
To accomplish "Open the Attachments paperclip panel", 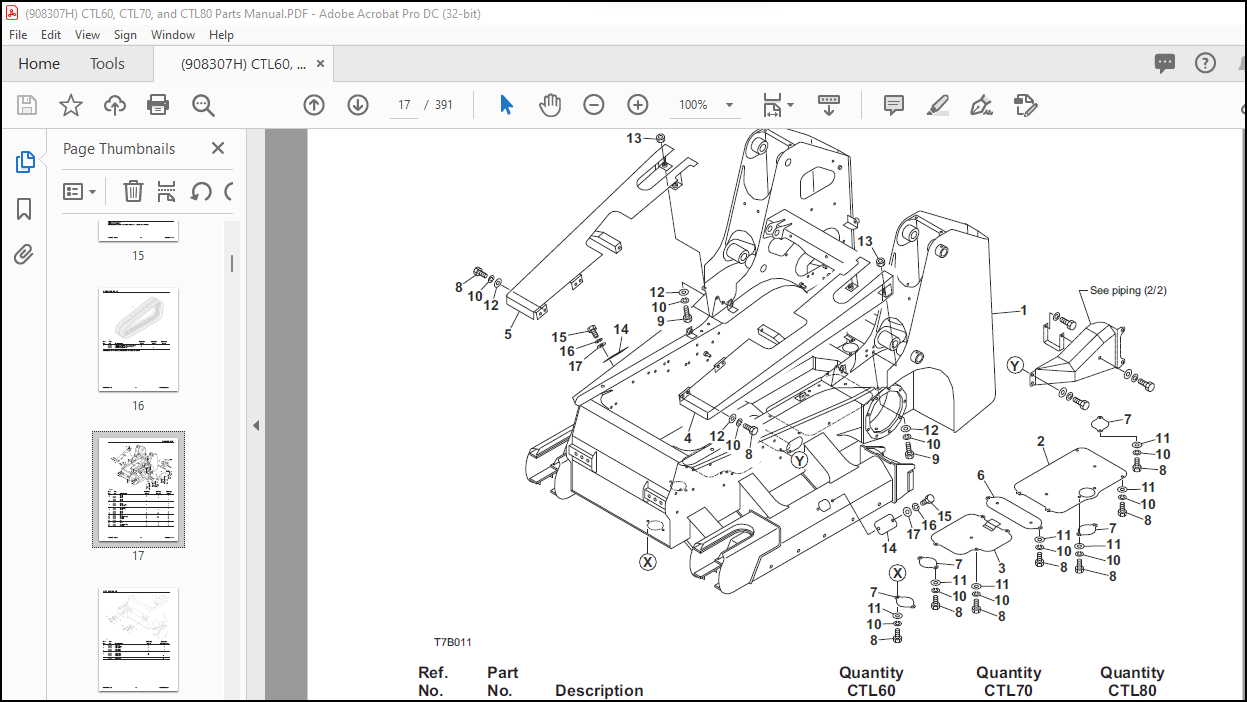I will click(x=24, y=255).
